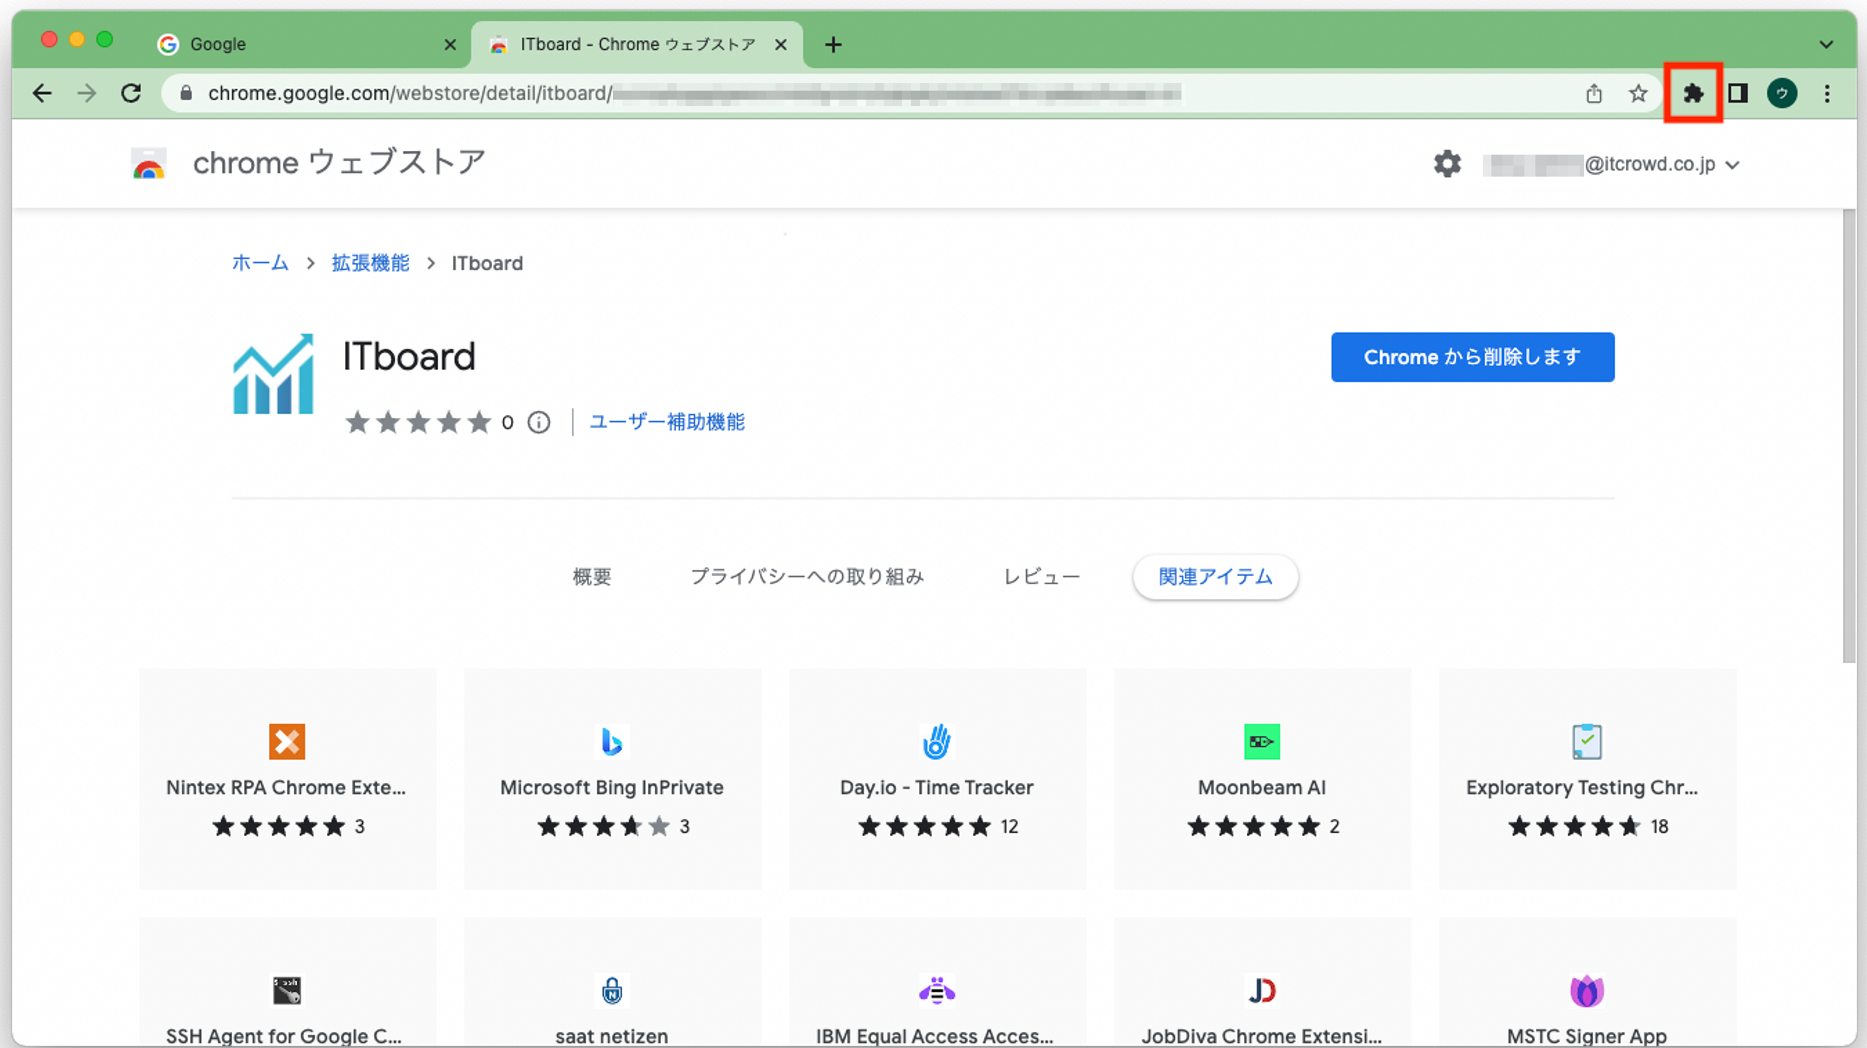Click the rating info icon

539,422
